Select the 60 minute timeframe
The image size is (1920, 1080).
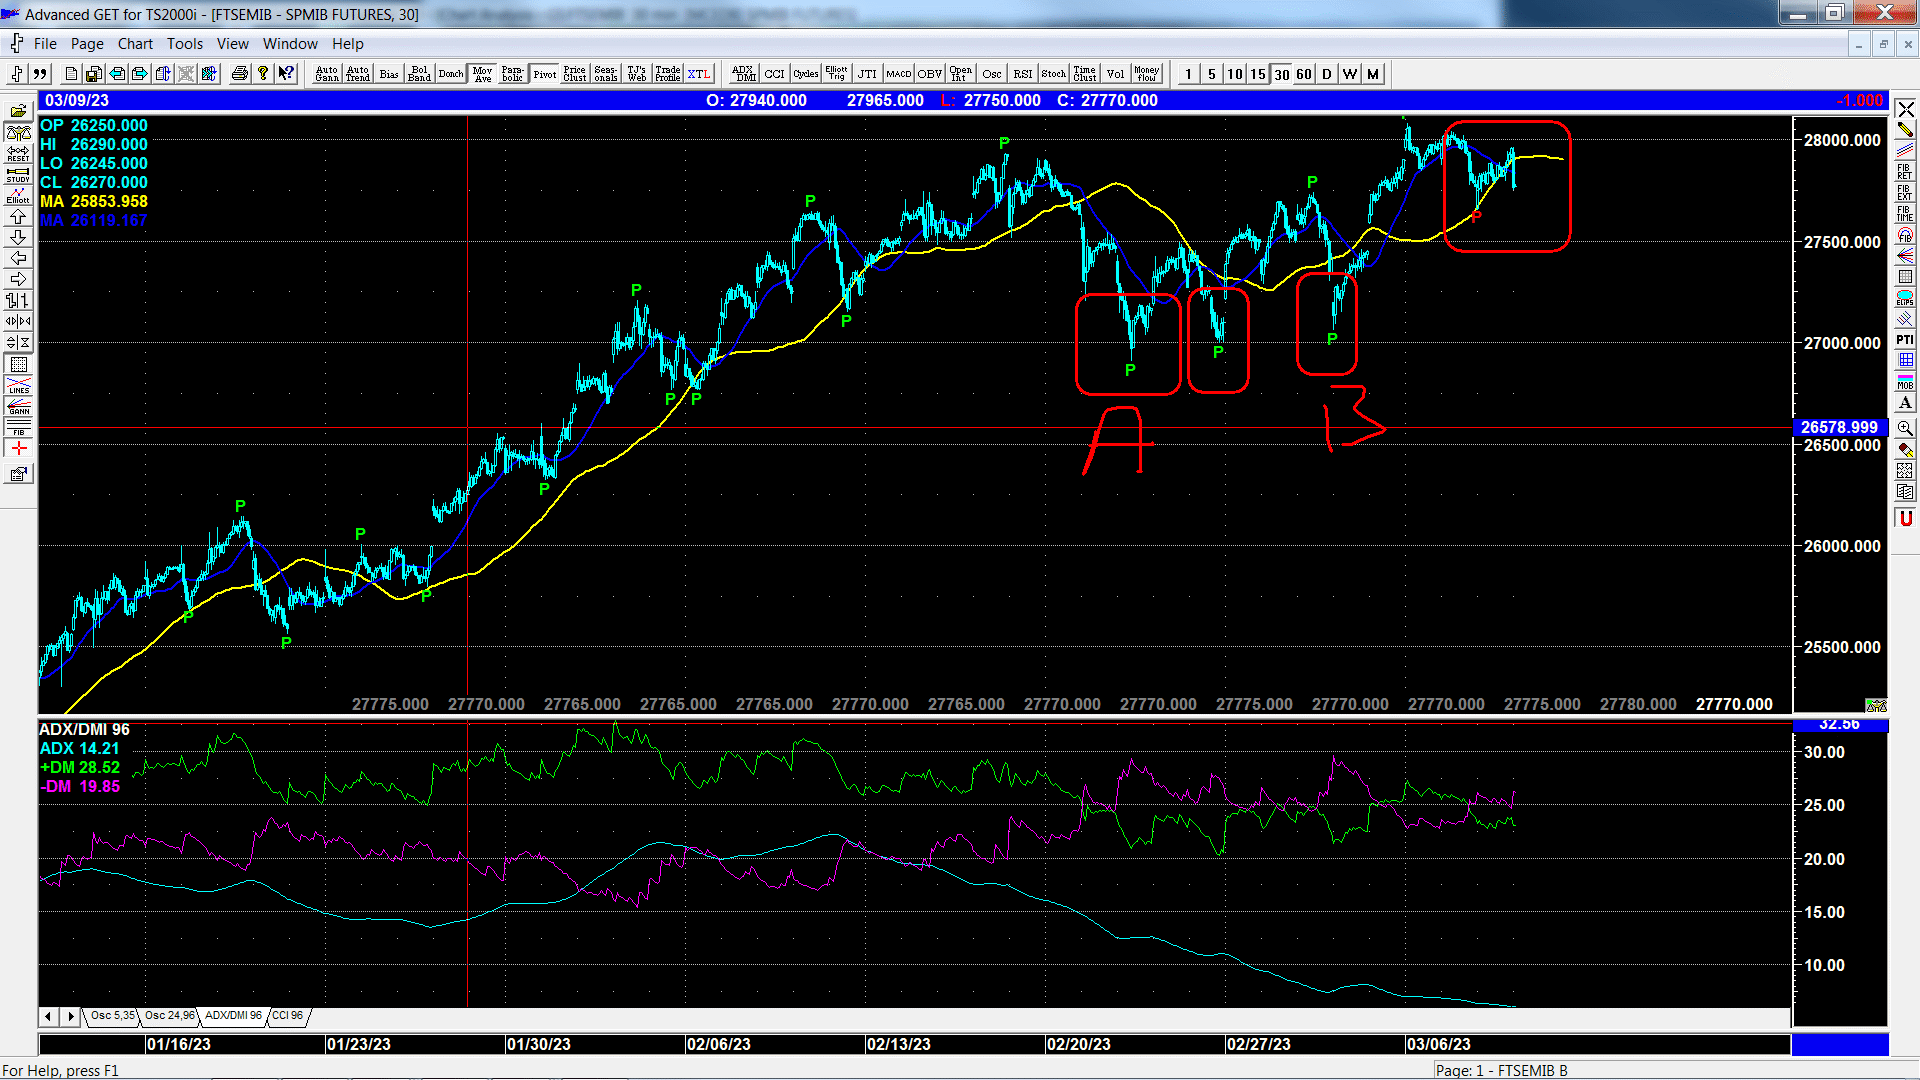click(1304, 74)
